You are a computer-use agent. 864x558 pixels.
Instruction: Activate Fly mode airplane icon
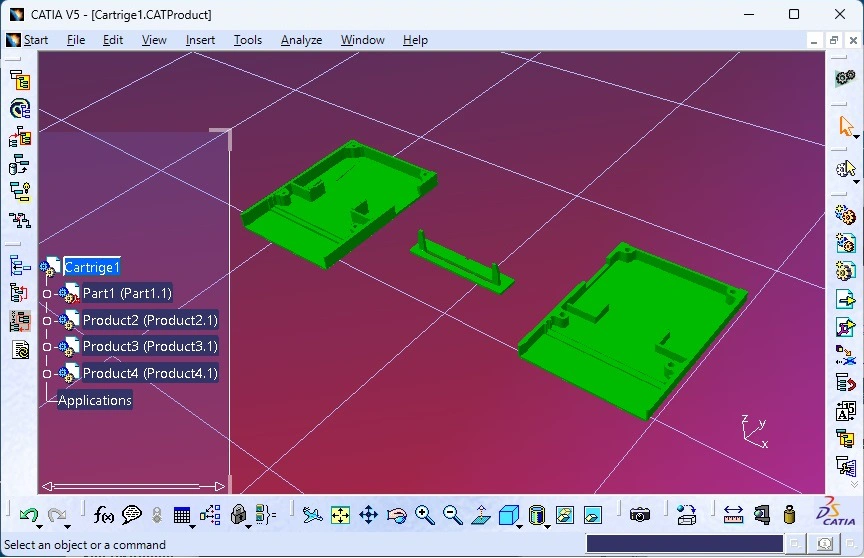tap(312, 515)
